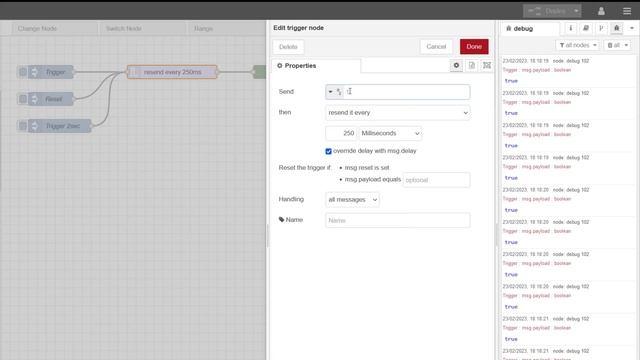Open the debug sidebar tab
This screenshot has height=360, width=640.
(x=530, y=29)
